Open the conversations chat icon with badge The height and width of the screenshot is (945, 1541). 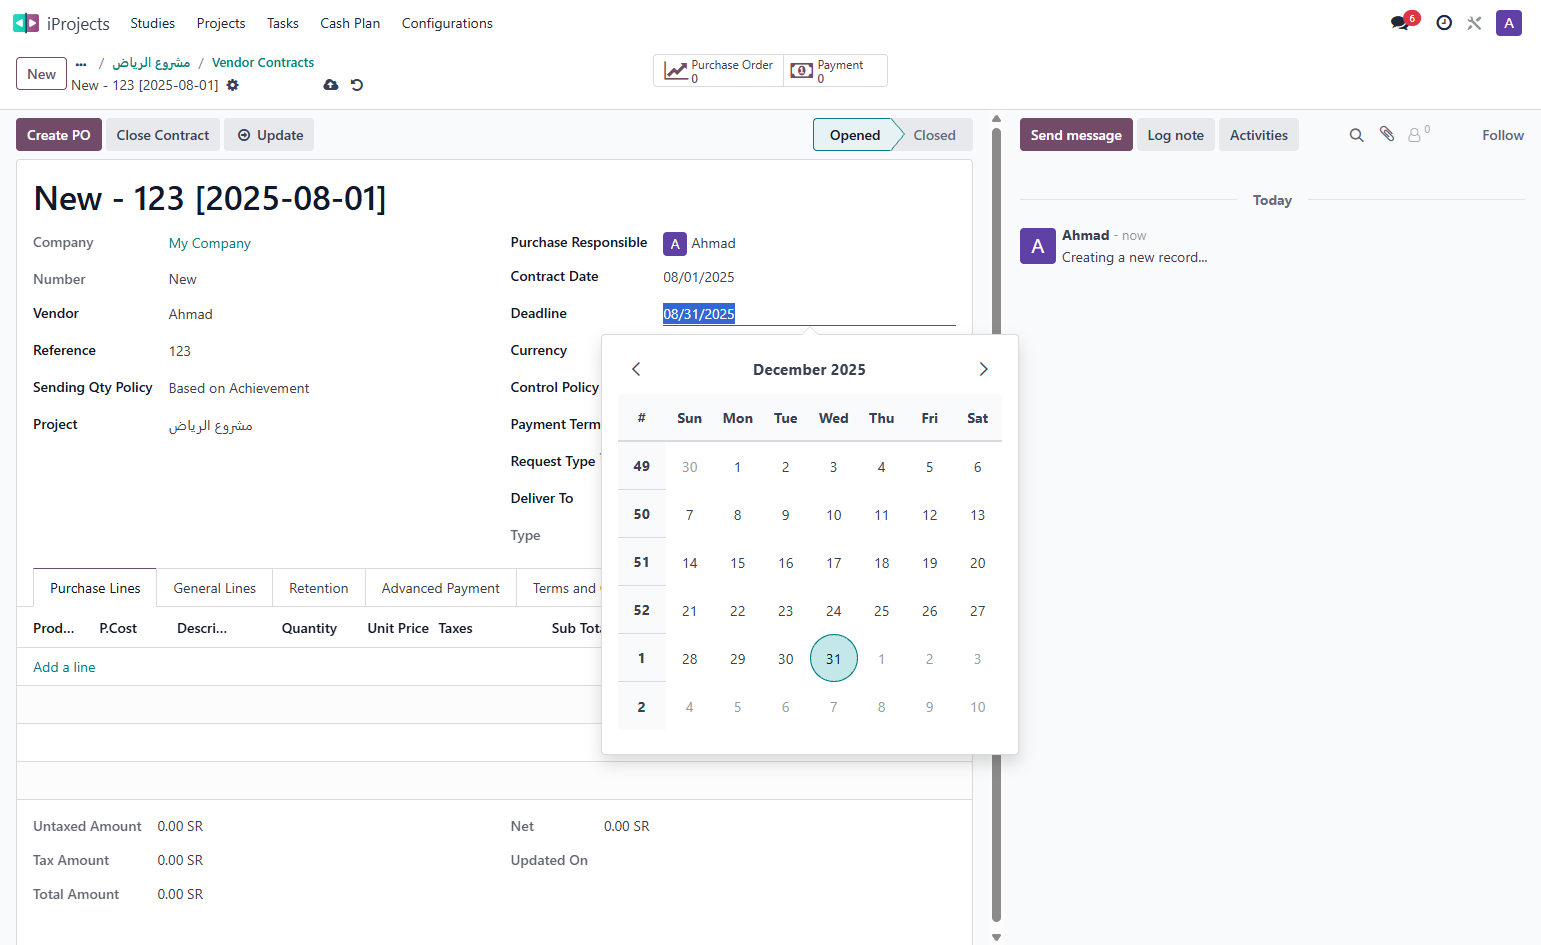1401,22
